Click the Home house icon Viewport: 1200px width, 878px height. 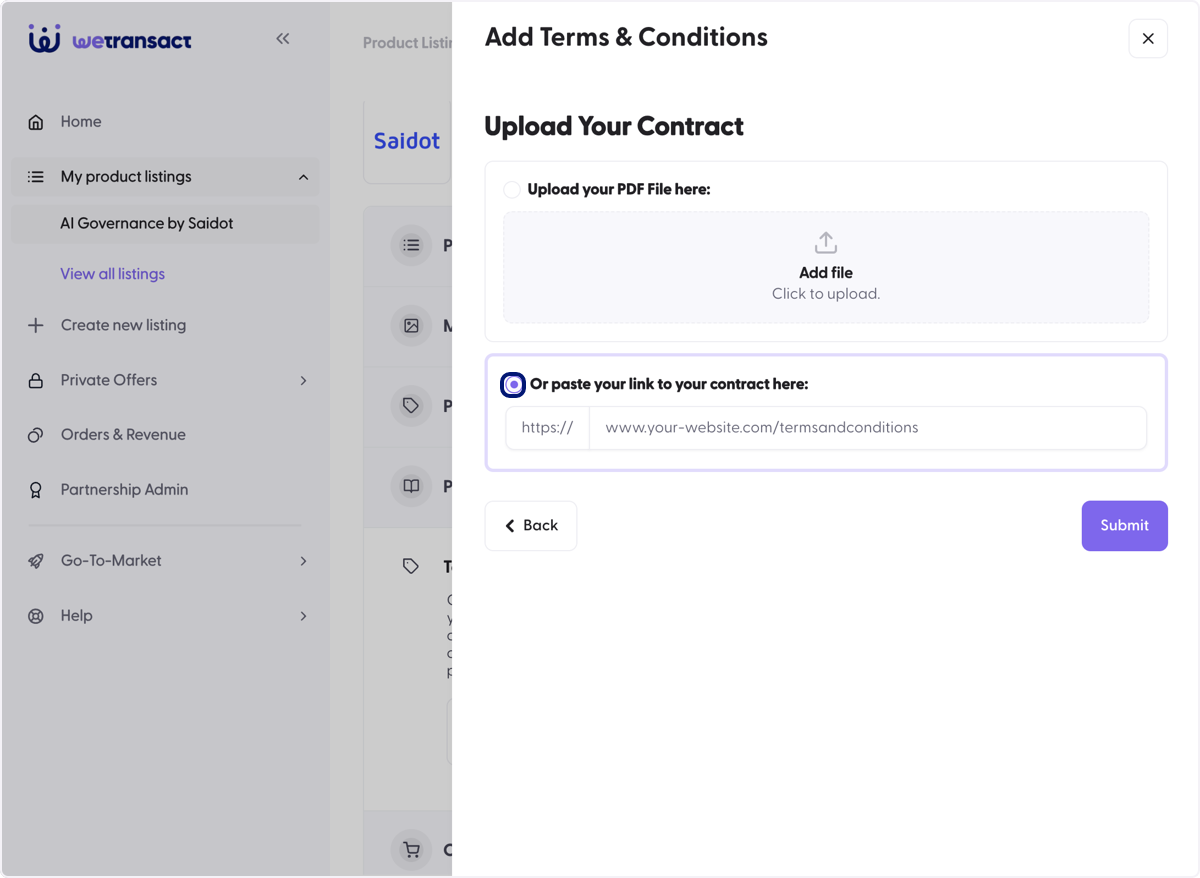click(x=36, y=122)
